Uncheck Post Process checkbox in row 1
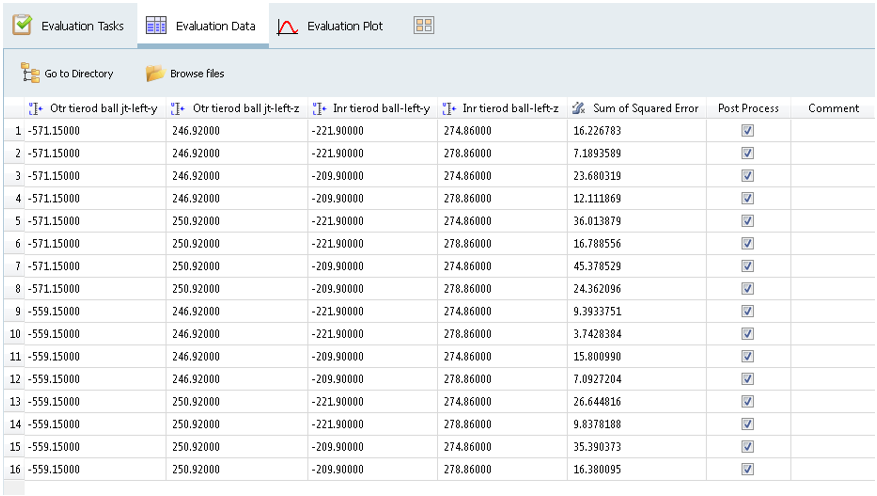The image size is (877, 496). coord(747,131)
